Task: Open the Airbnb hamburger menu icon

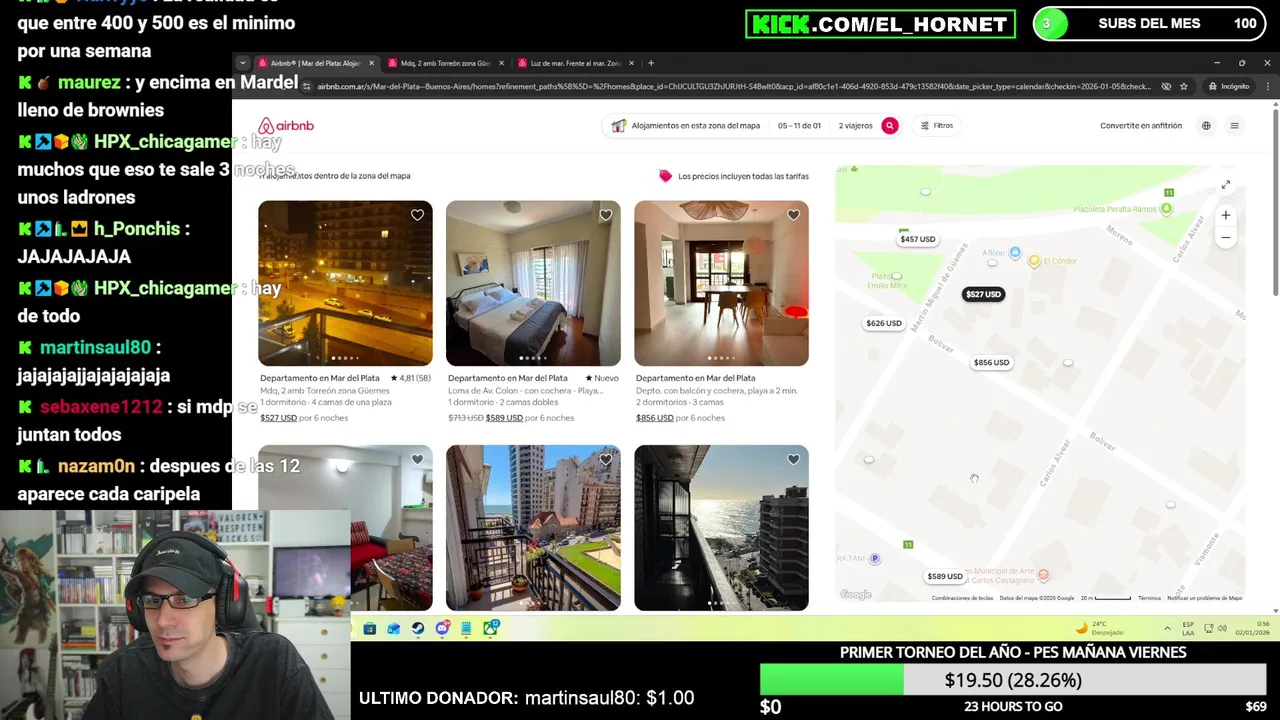Action: point(1234,126)
